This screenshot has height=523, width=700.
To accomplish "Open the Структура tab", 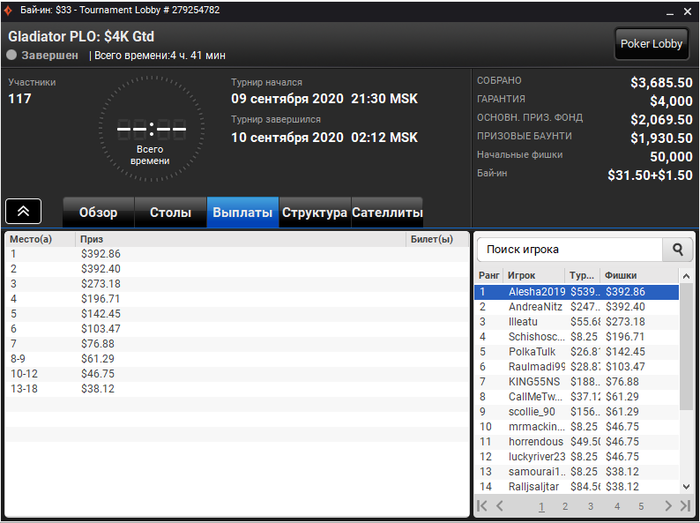I will [x=315, y=212].
